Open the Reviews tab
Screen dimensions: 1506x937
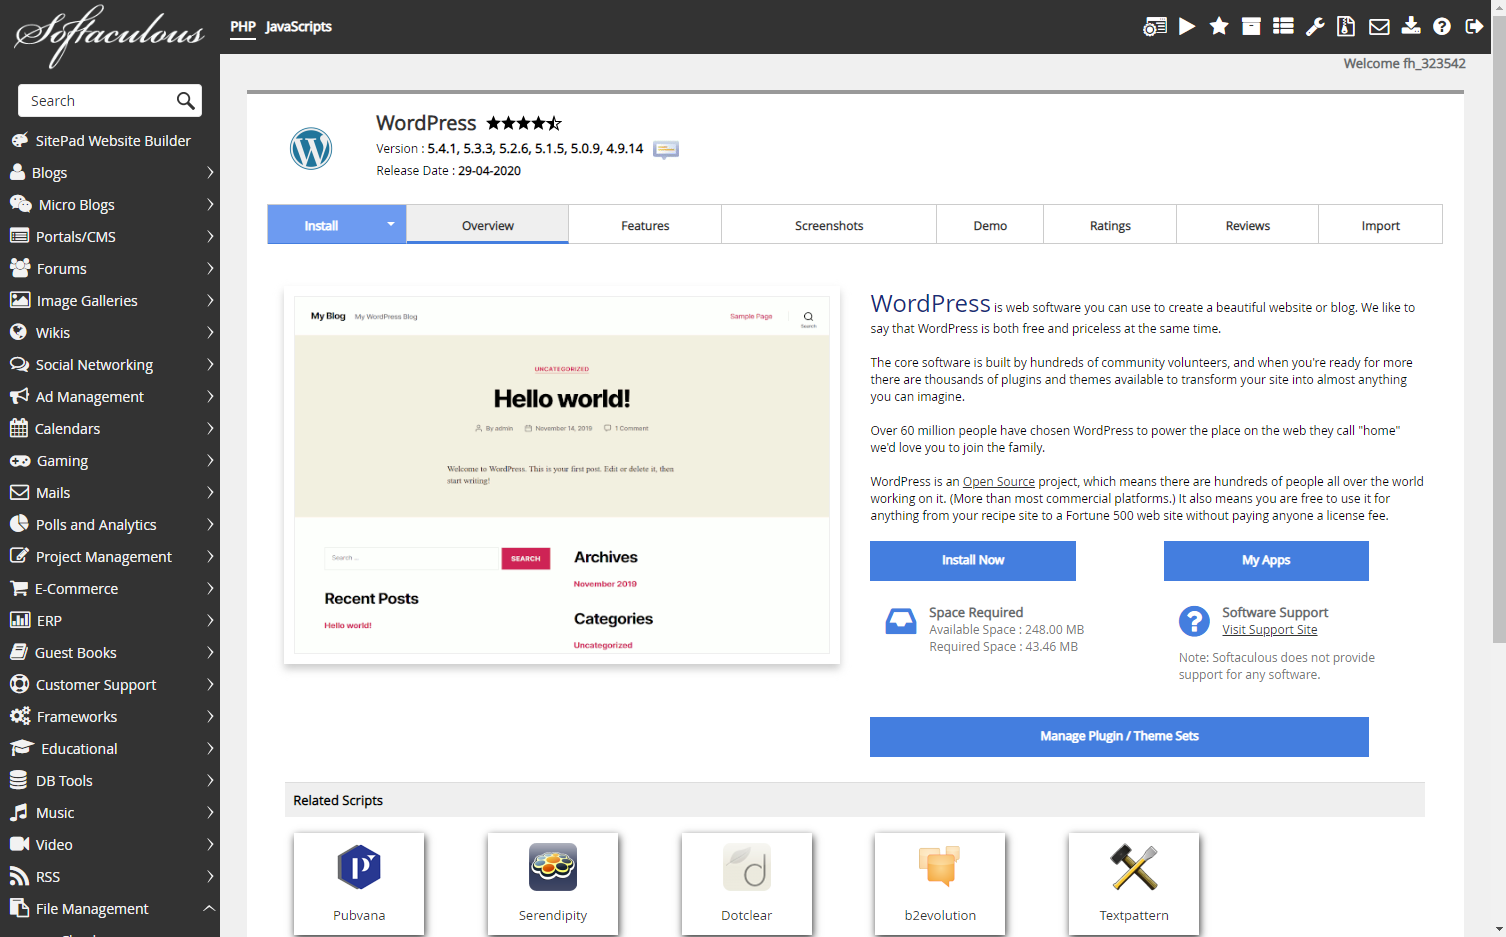coord(1248,225)
